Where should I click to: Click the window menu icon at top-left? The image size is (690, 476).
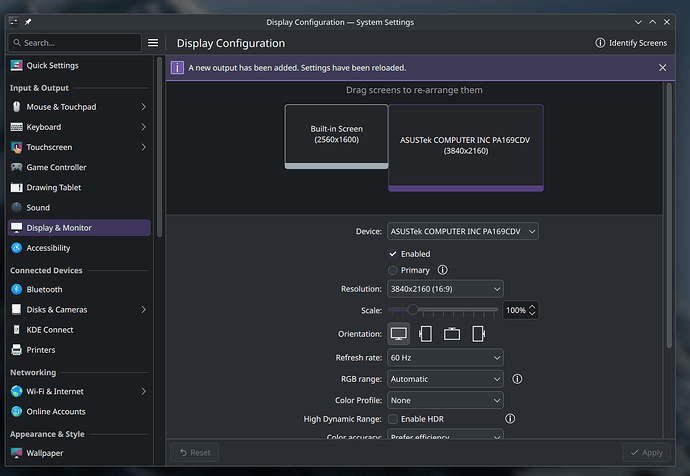click(14, 22)
